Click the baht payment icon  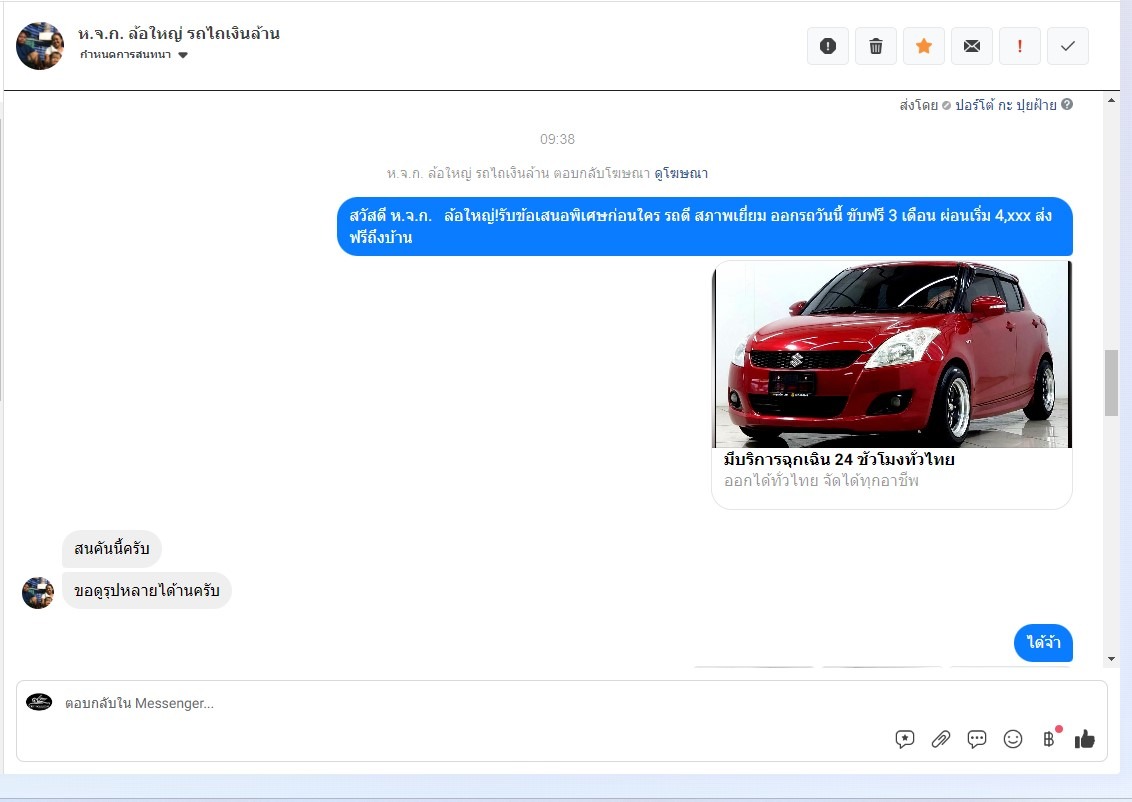pyautogui.click(x=1049, y=739)
